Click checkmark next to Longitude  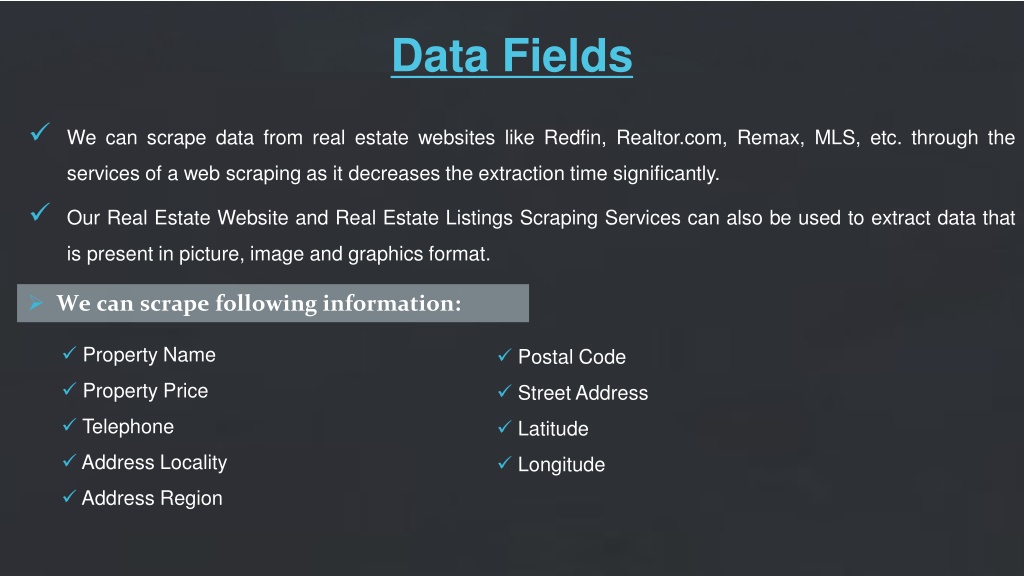pos(504,462)
